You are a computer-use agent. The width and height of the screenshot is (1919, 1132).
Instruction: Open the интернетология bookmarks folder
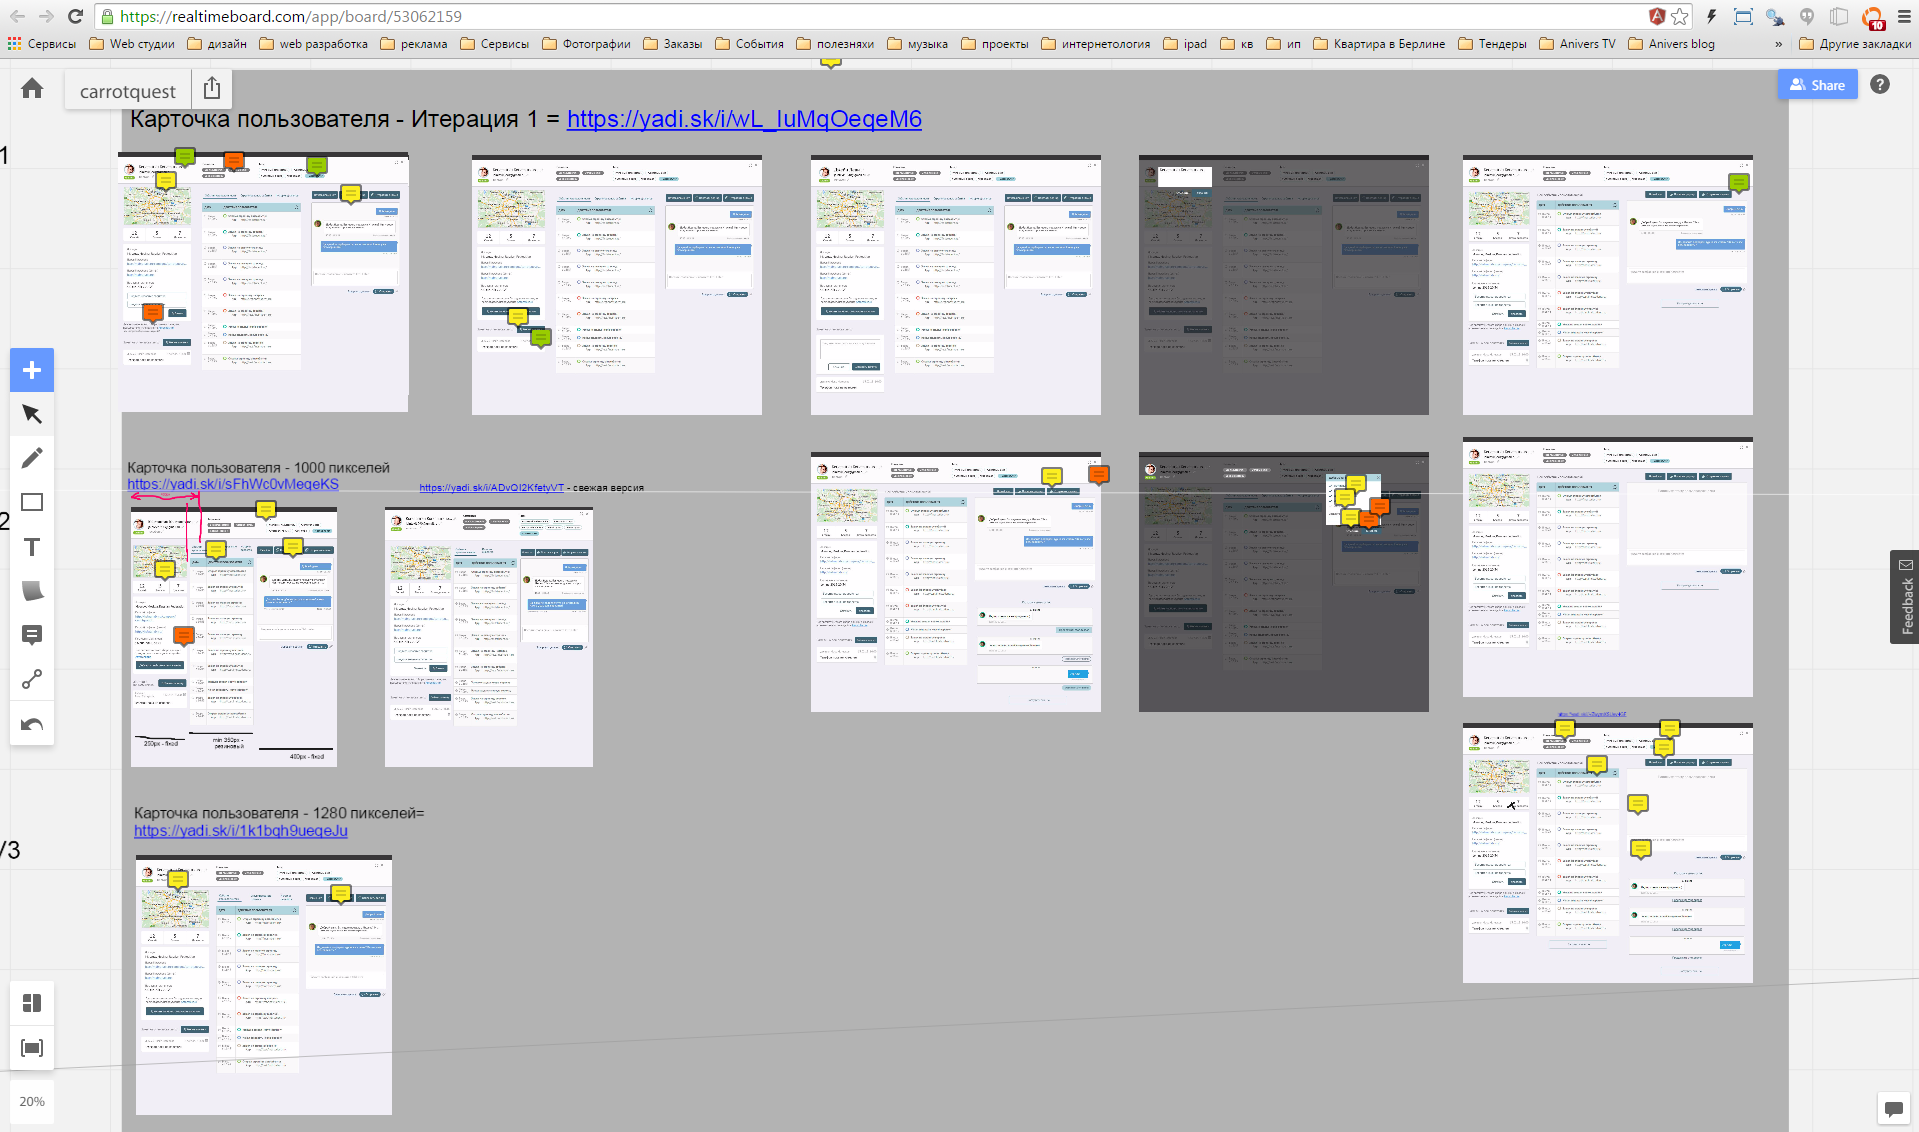pos(1096,44)
